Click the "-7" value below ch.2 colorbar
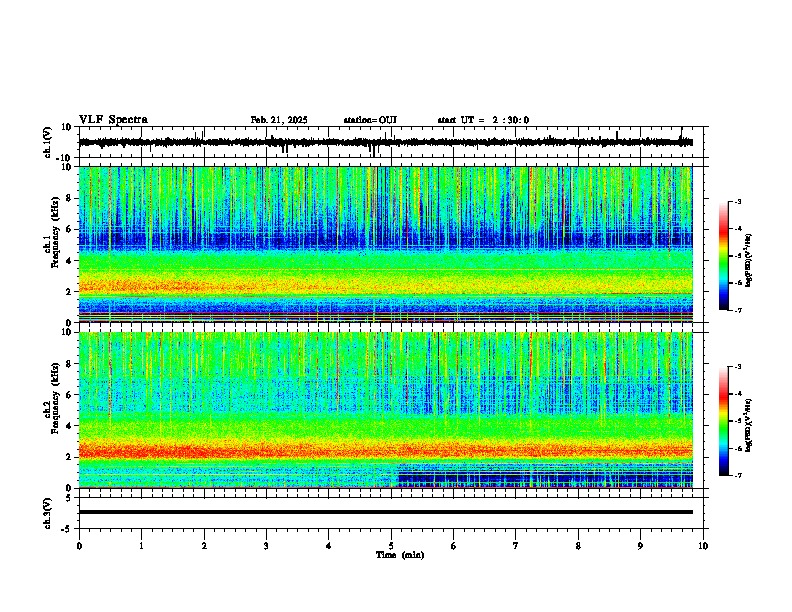The image size is (792, 612). [x=737, y=476]
